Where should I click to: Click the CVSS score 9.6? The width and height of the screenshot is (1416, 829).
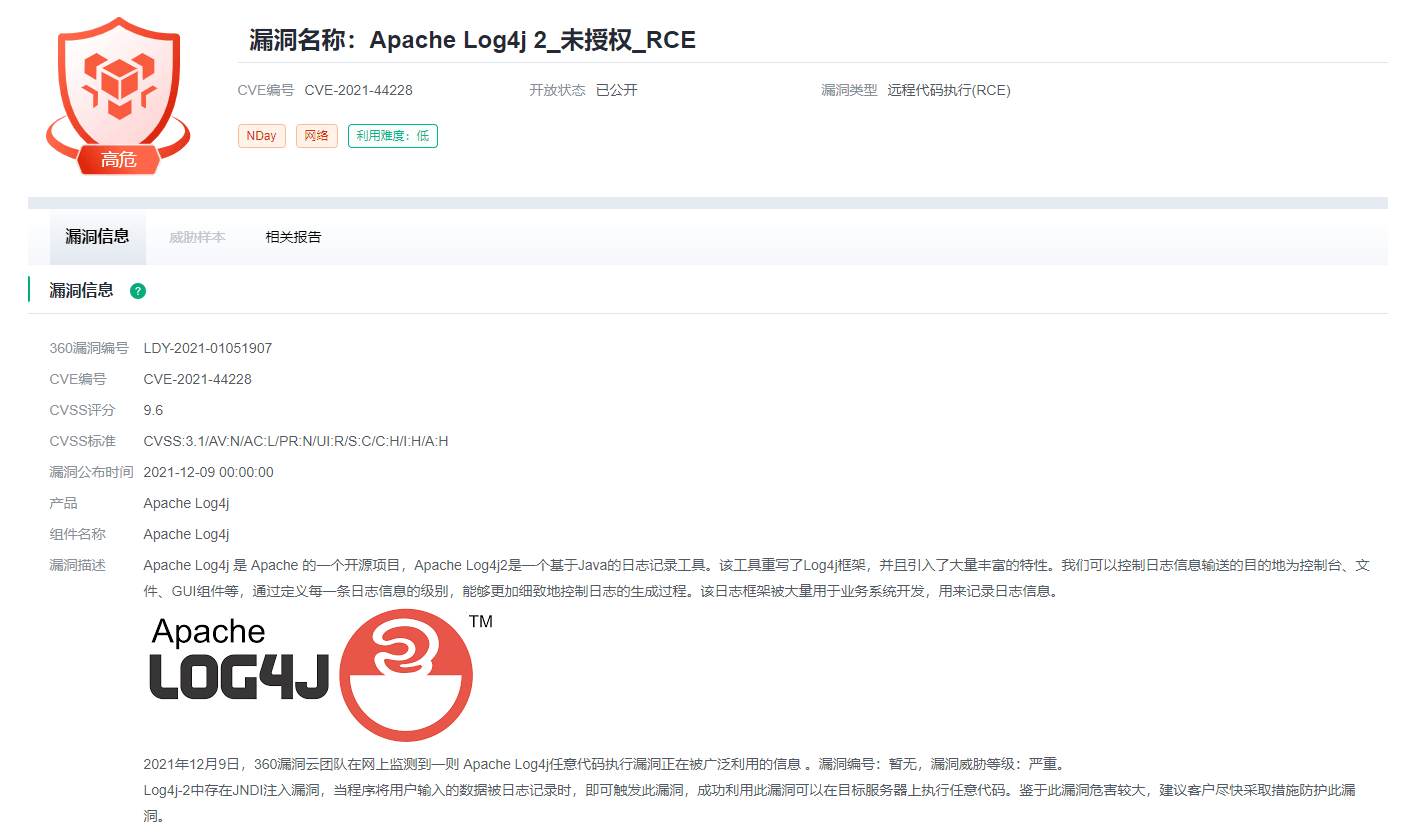tap(153, 410)
